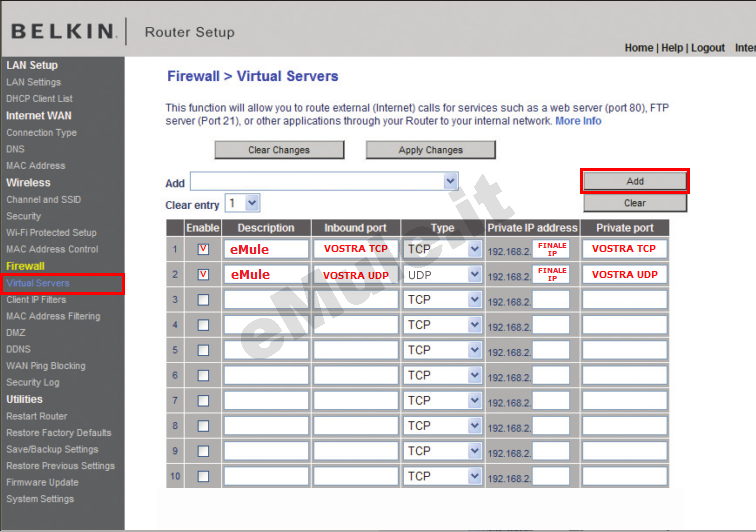This screenshot has width=756, height=532.
Task: Click the Description field in row 1
Action: 266,249
